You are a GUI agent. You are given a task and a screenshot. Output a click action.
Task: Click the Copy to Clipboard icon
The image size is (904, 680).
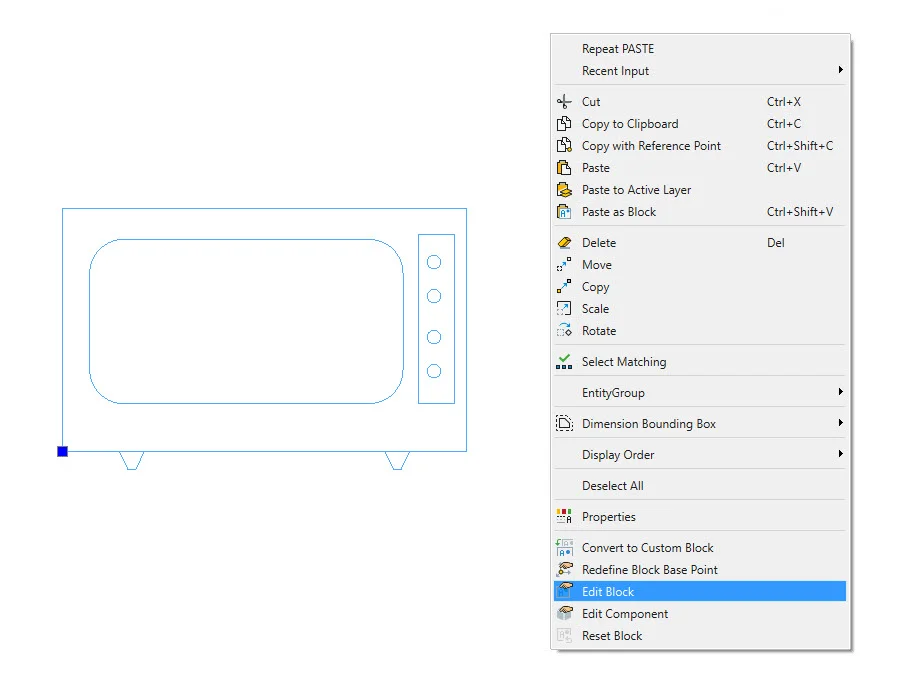(564, 124)
